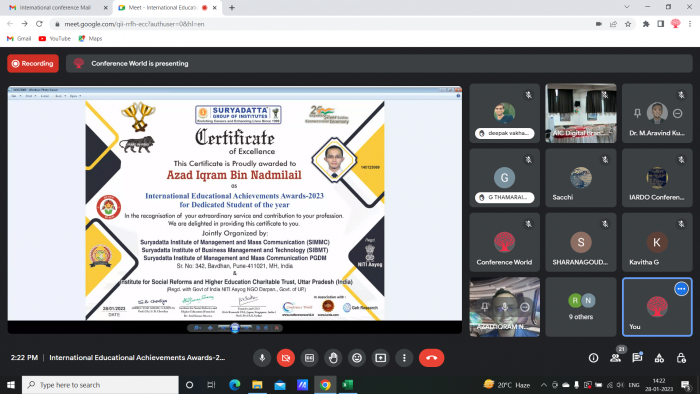The height and width of the screenshot is (394, 700).
Task: Open the YouTube bookmark
Action: click(55, 38)
